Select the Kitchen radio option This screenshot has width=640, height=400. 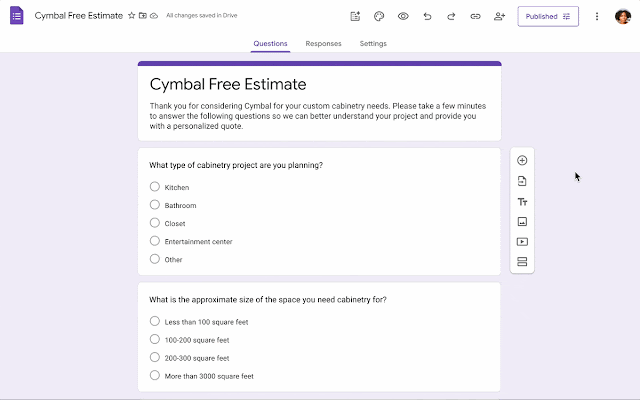click(x=155, y=187)
